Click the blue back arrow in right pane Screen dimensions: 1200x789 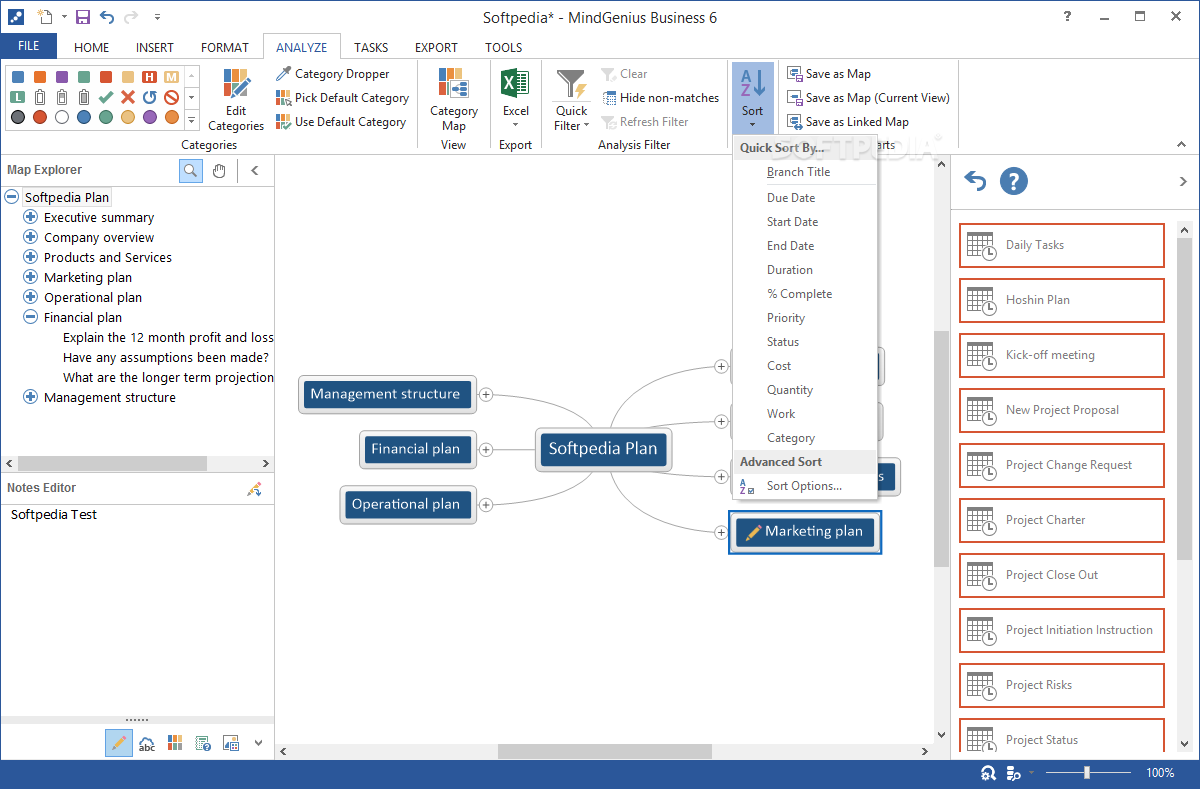975,181
